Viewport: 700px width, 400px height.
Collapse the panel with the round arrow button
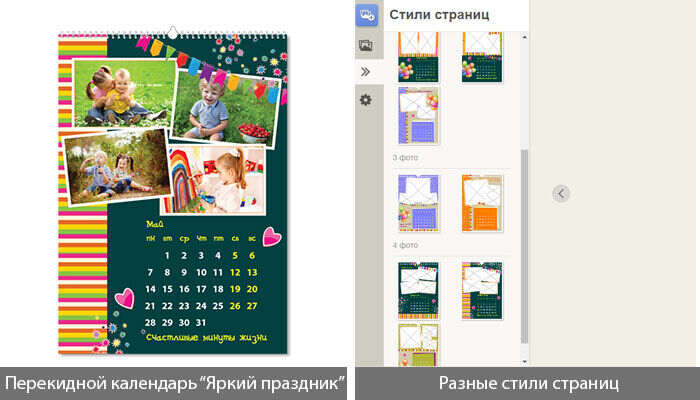(x=561, y=193)
